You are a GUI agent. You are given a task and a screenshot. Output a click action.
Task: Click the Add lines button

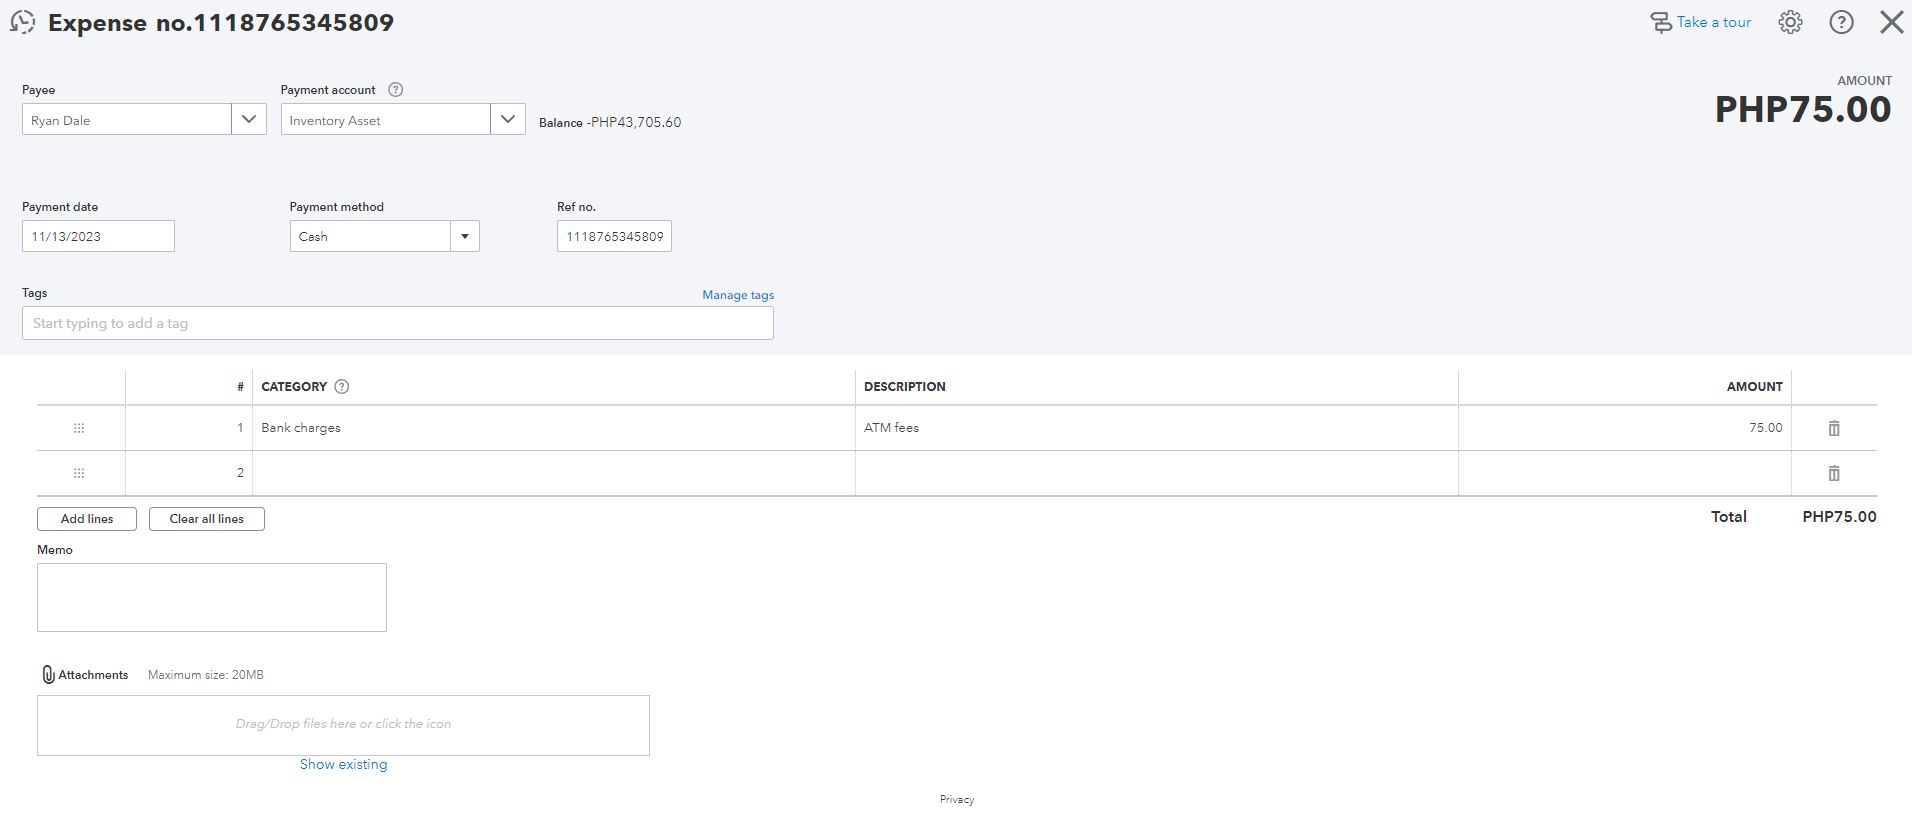(87, 519)
